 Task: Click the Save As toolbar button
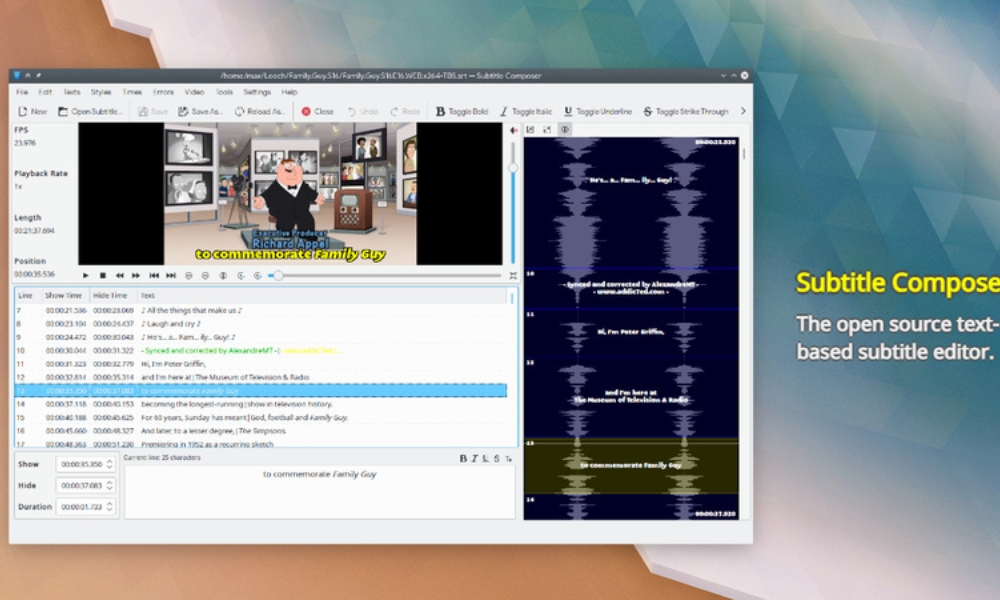point(200,112)
